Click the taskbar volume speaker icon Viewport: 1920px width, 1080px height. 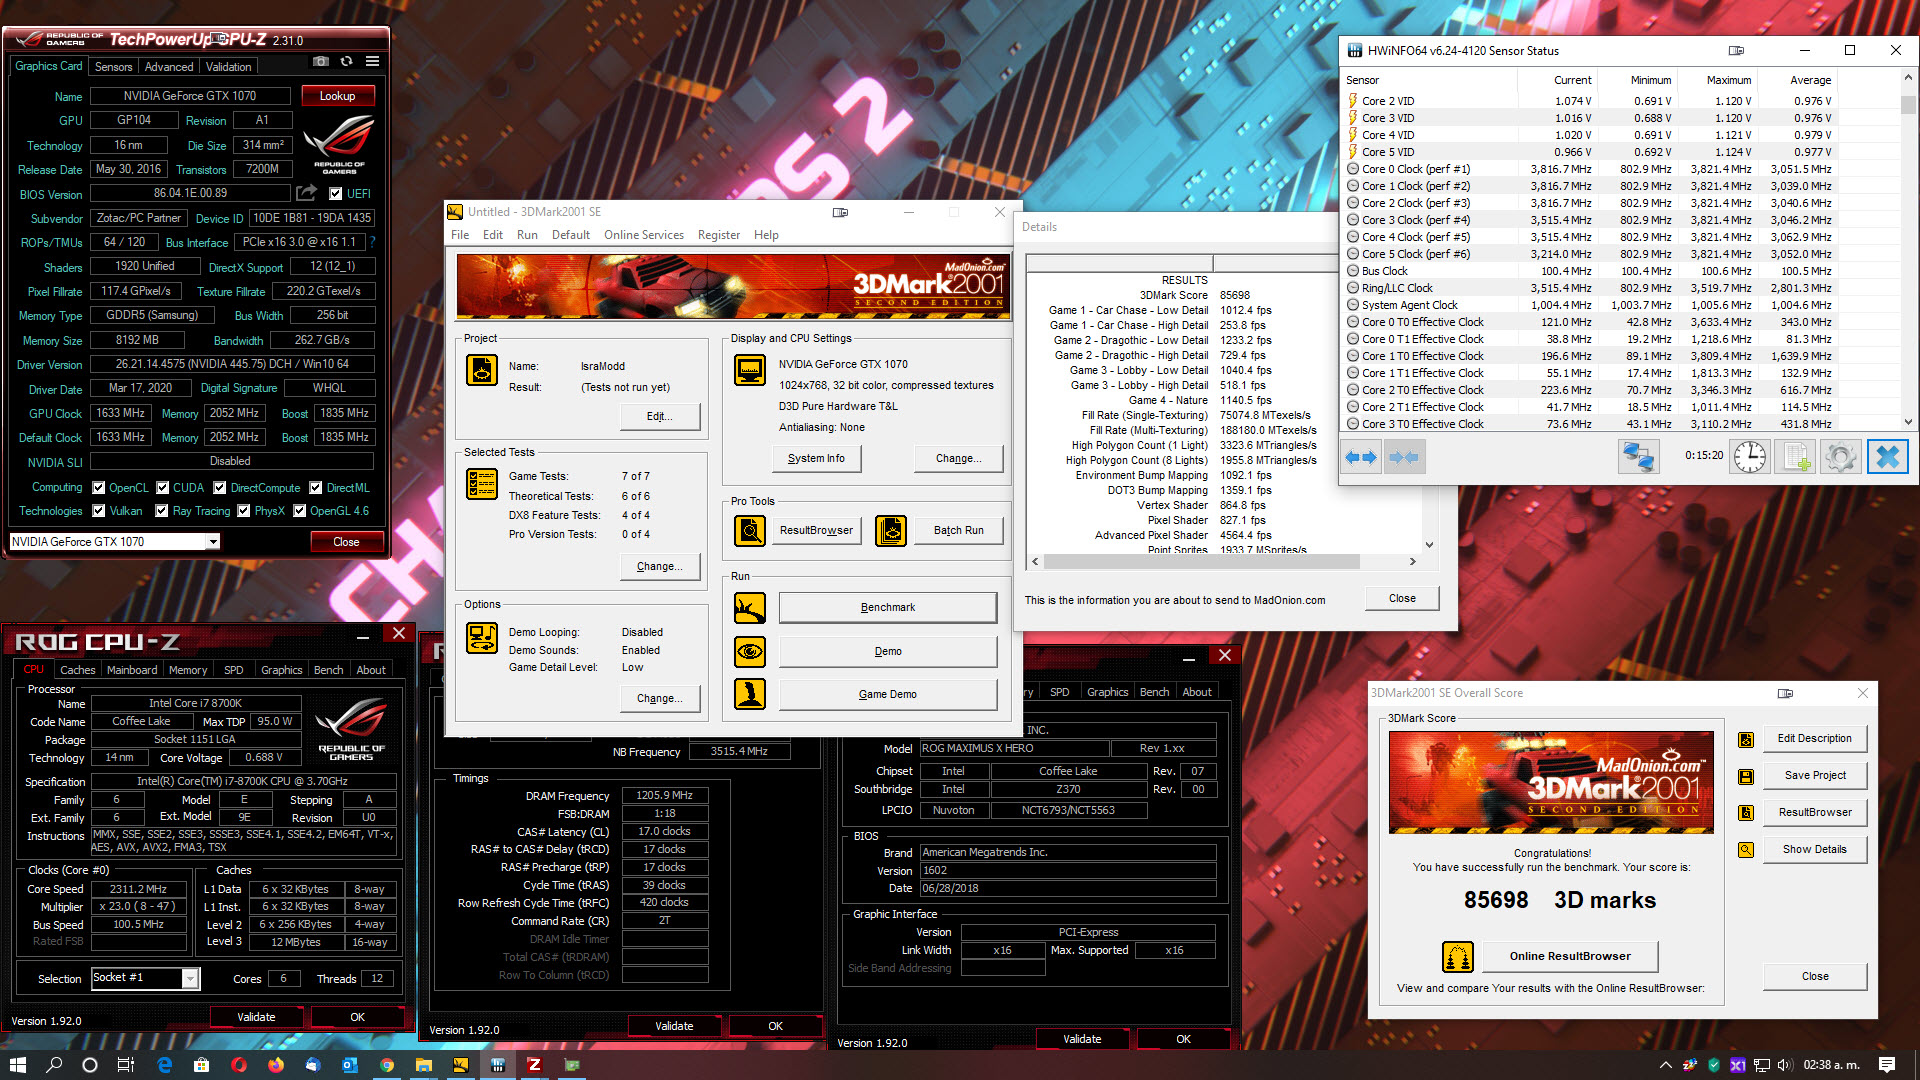coord(1784,1065)
